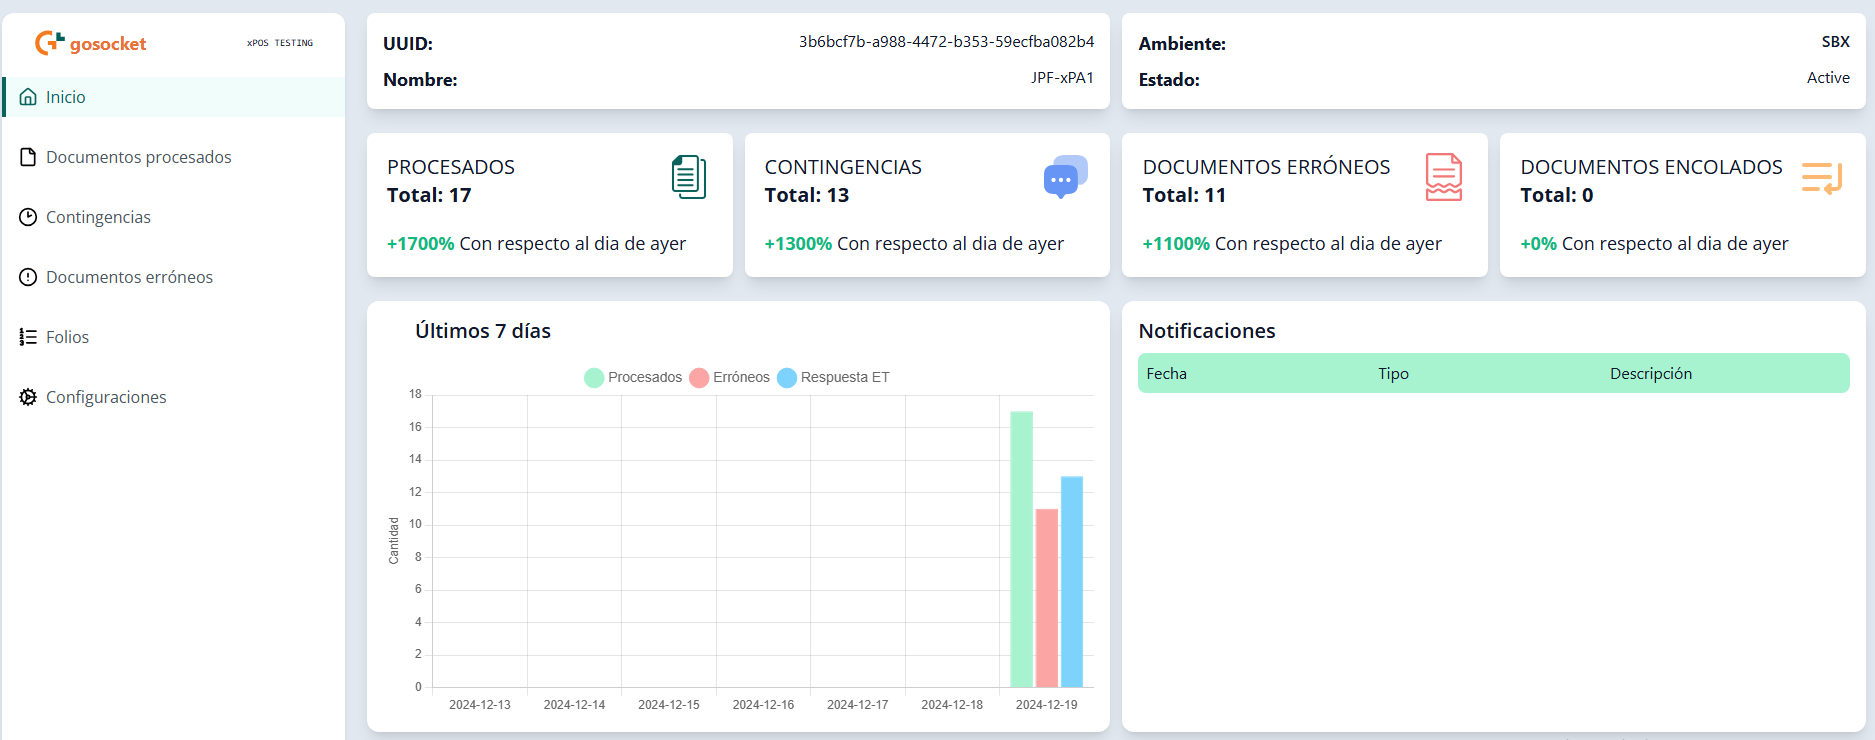This screenshot has width=1875, height=740.
Task: Click the red document icon in Documentos Erróneos card
Action: point(1443,177)
